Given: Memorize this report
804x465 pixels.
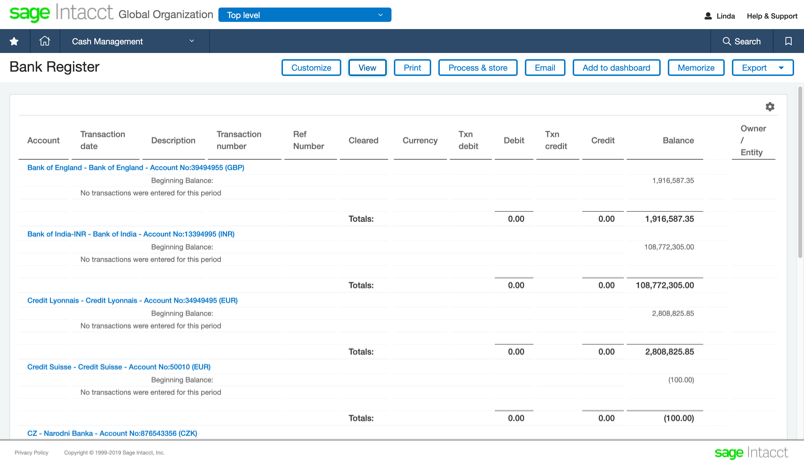Looking at the screenshot, I should [696, 68].
